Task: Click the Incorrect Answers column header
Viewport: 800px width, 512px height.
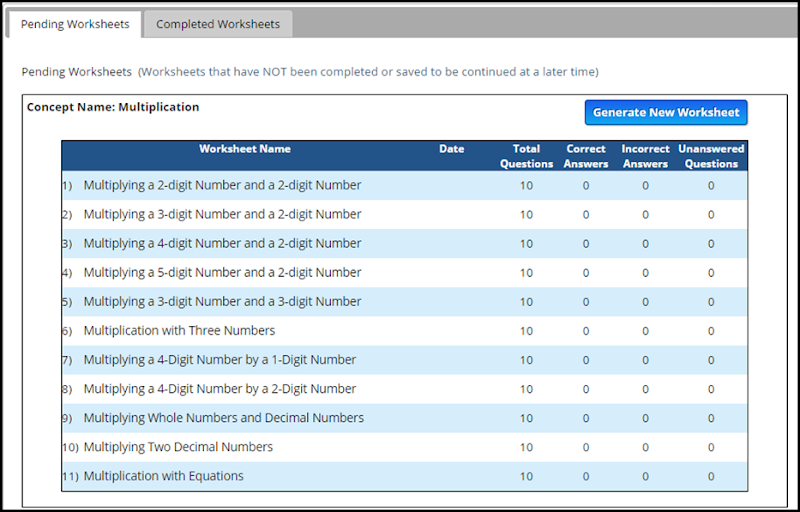Action: (x=645, y=156)
